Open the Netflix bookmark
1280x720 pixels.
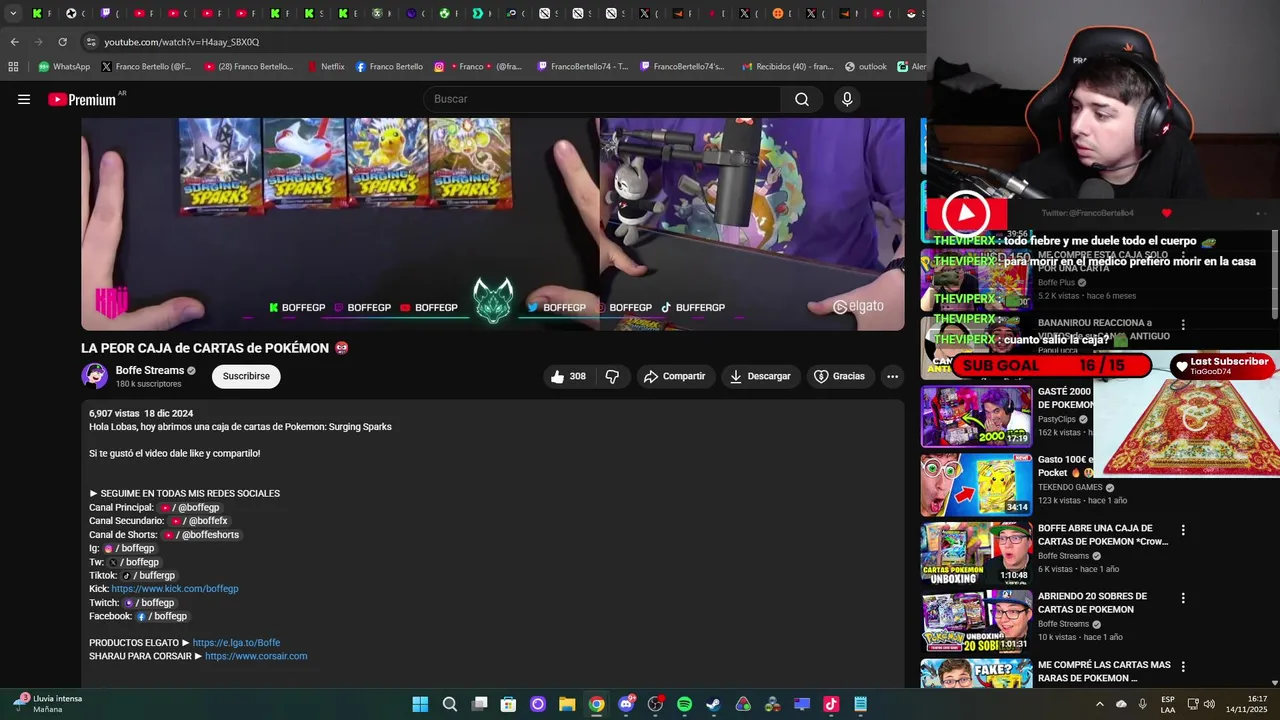pos(325,67)
